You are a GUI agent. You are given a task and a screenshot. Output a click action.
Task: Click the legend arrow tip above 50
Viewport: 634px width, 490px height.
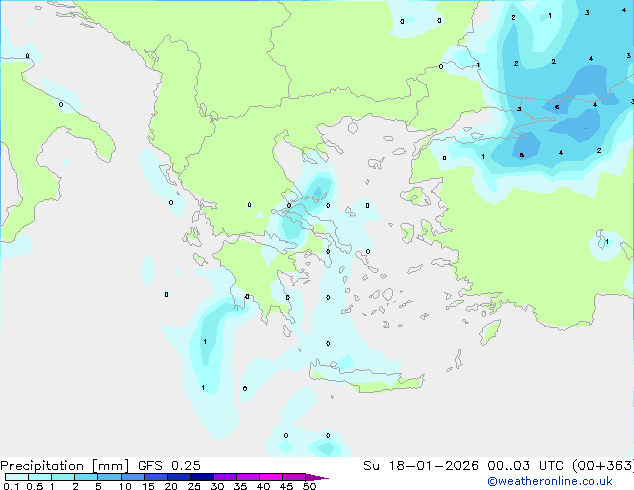point(317,477)
